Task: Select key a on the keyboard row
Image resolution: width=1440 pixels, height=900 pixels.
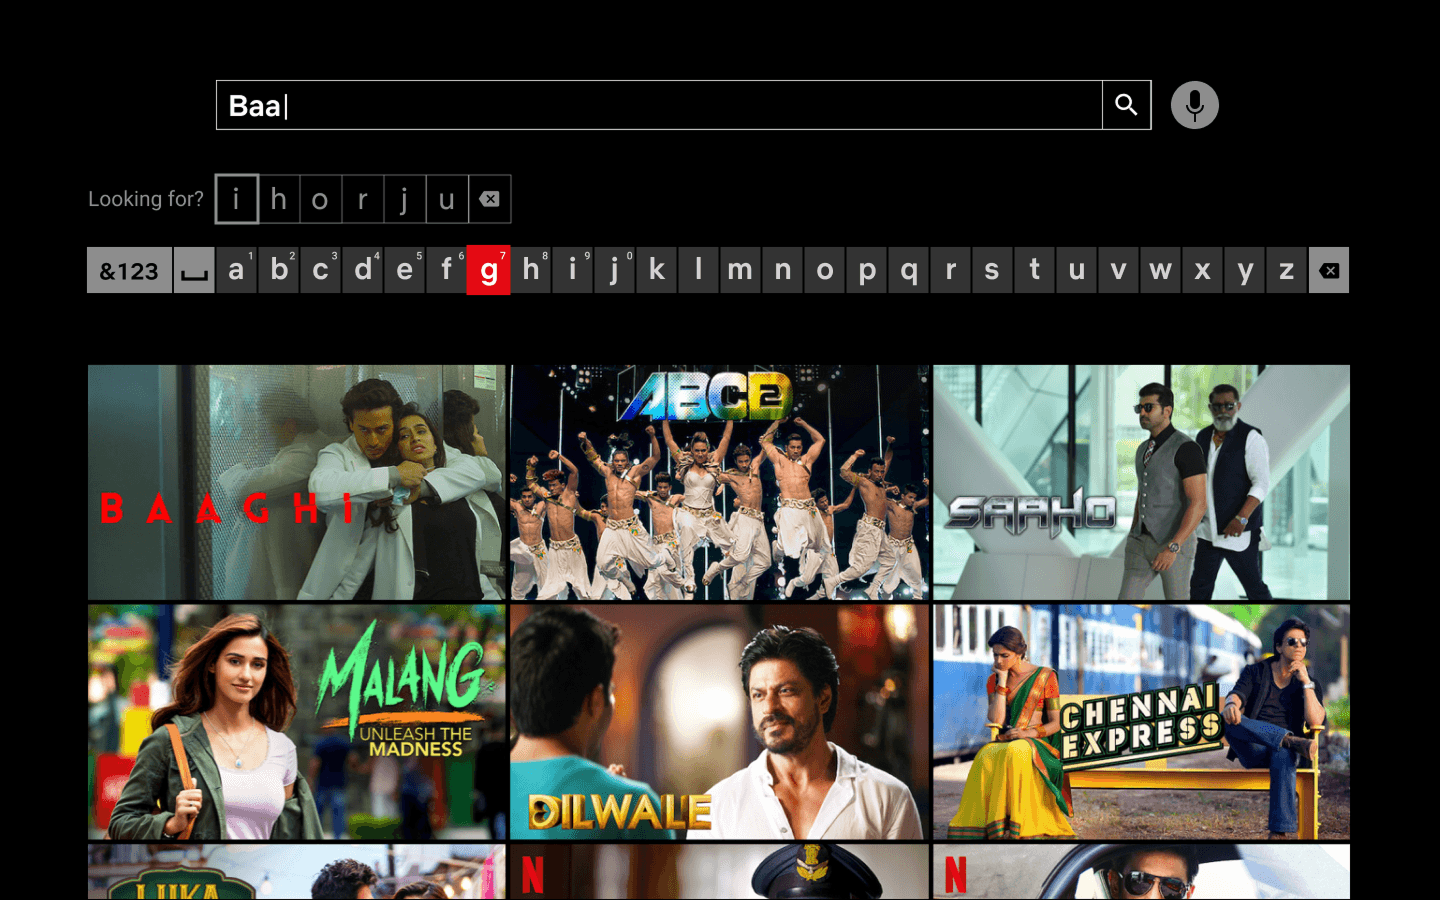Action: tap(237, 270)
